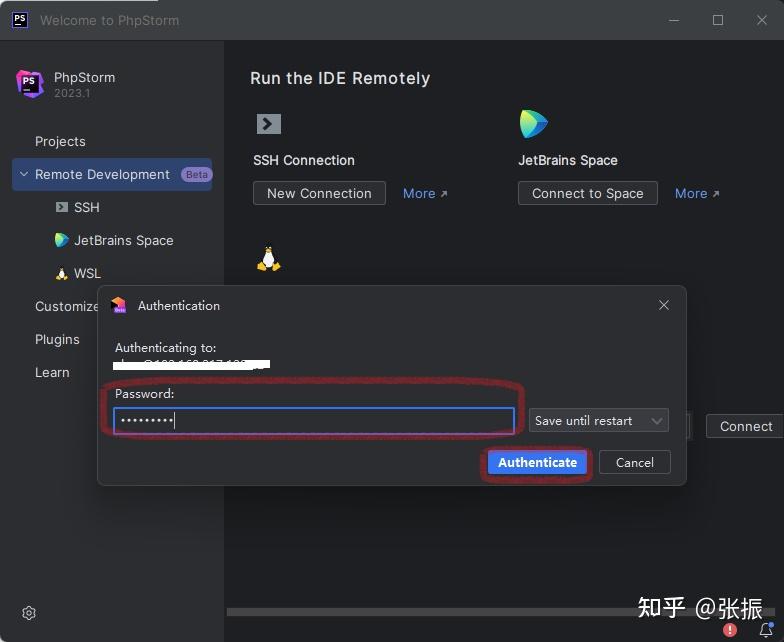Click the JetBrains Space icon in the sidebar
Viewport: 784px width, 642px height.
62,240
